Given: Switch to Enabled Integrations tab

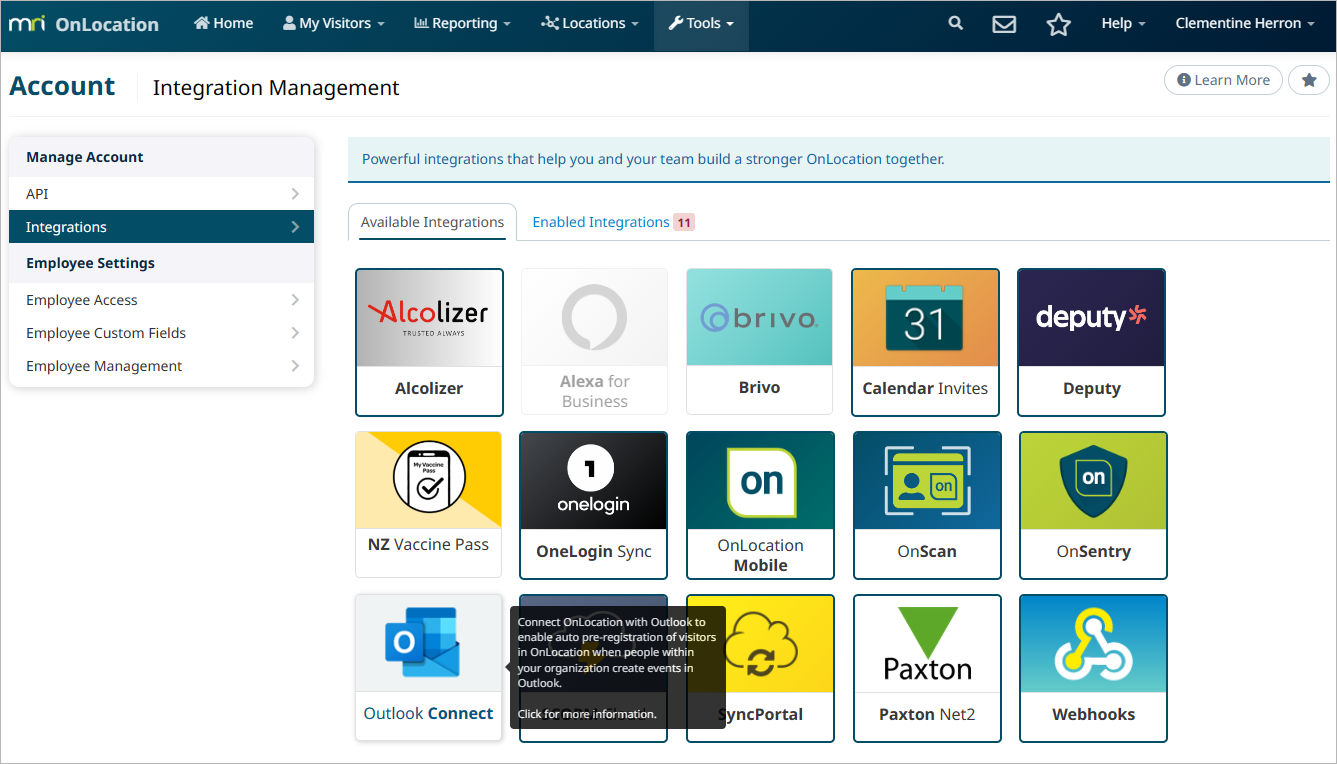Looking at the screenshot, I should [x=613, y=222].
